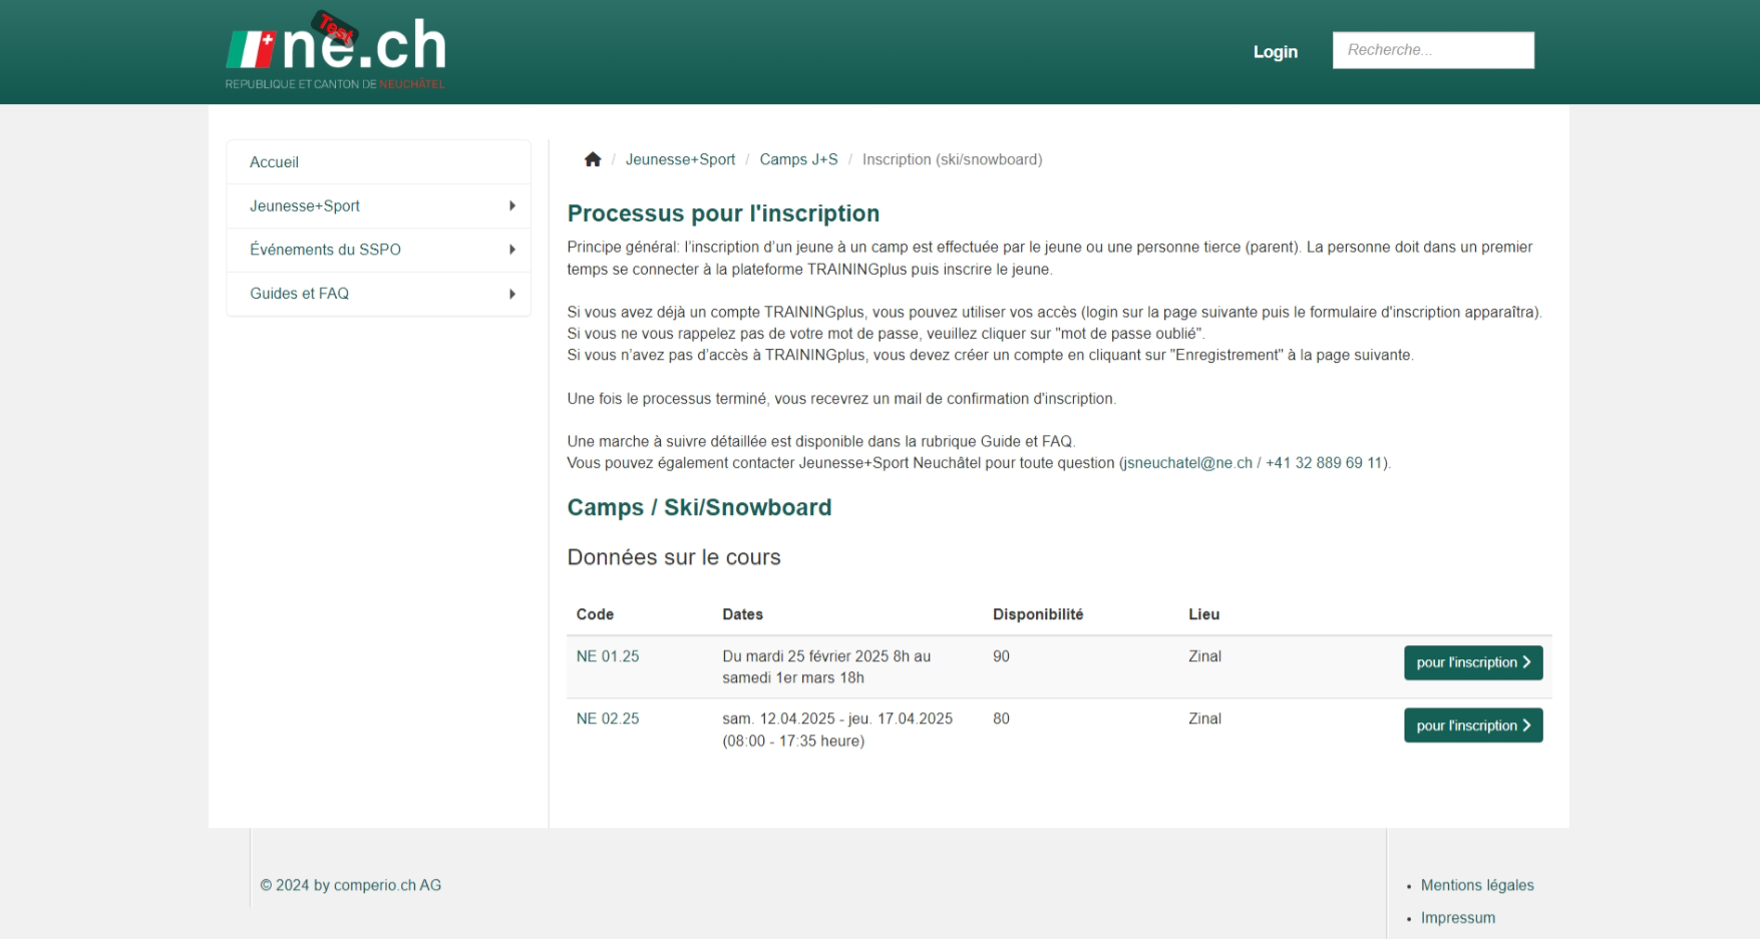Expand the Événements du SSPO arrow
This screenshot has height=939, width=1760.
512,250
